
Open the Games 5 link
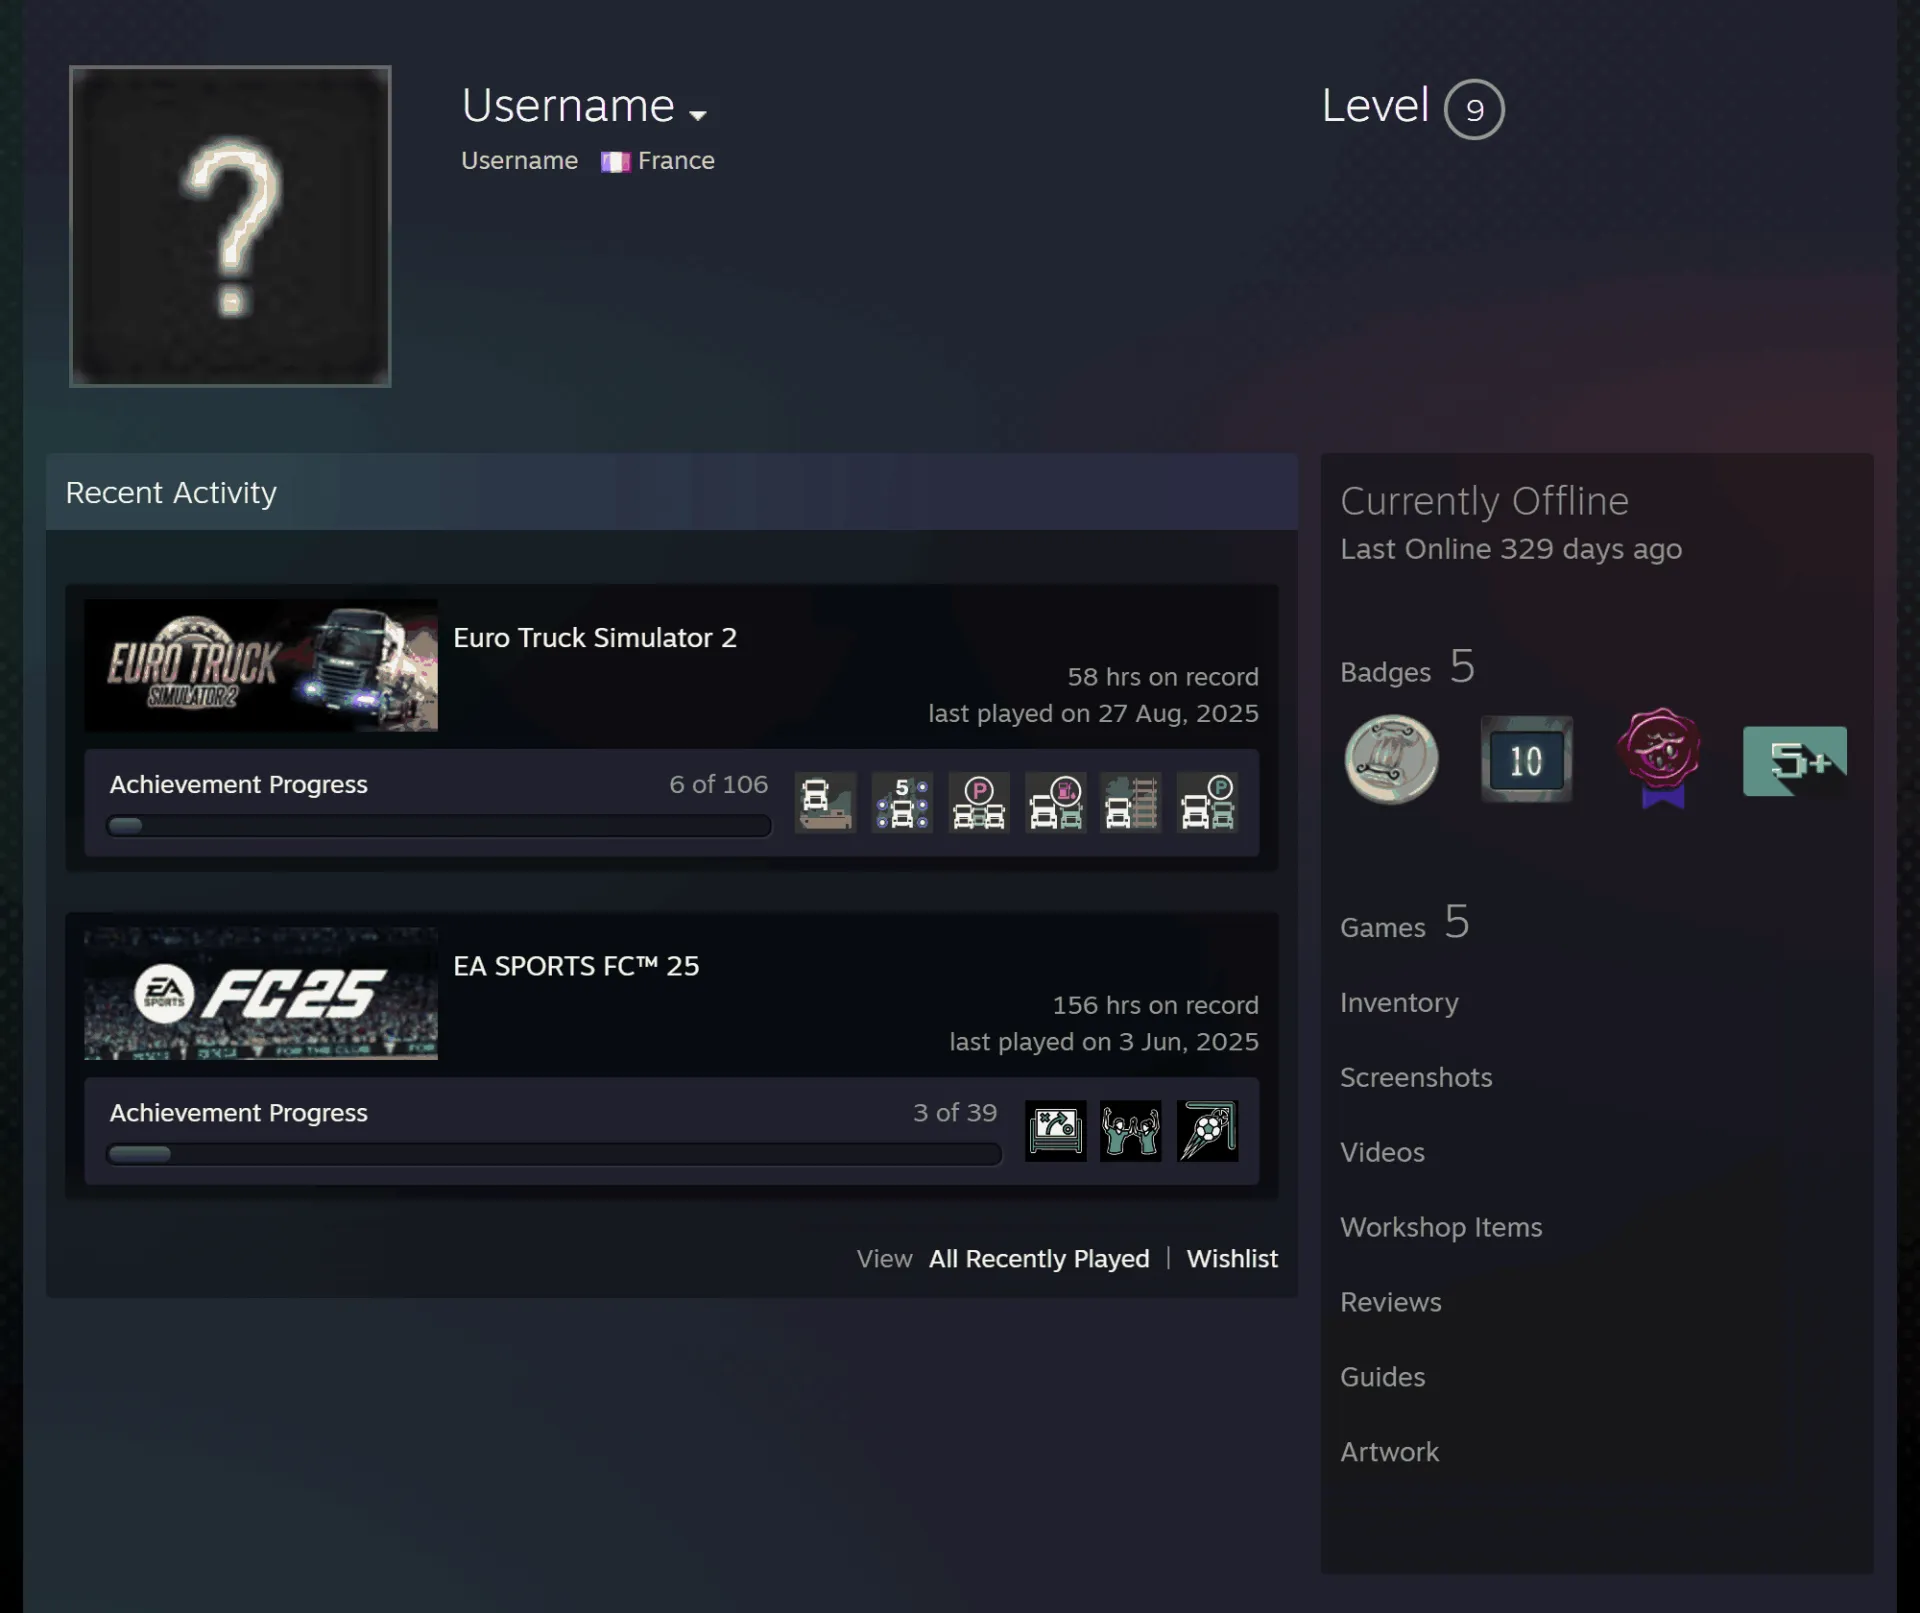pyautogui.click(x=1405, y=923)
